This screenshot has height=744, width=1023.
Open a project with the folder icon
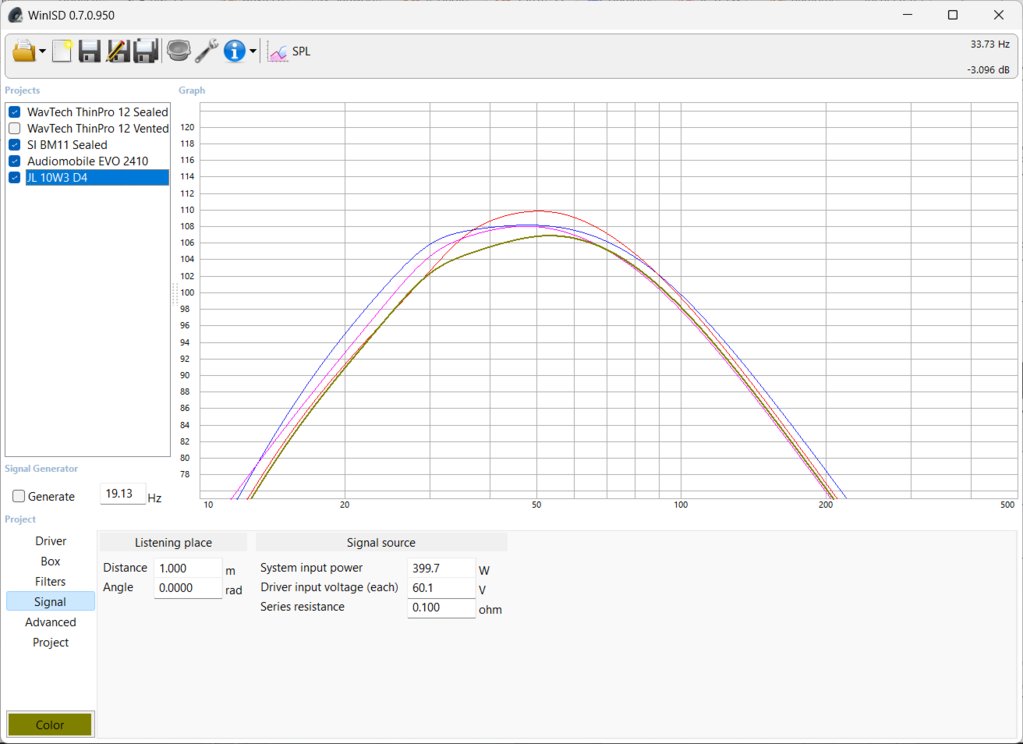[23, 51]
